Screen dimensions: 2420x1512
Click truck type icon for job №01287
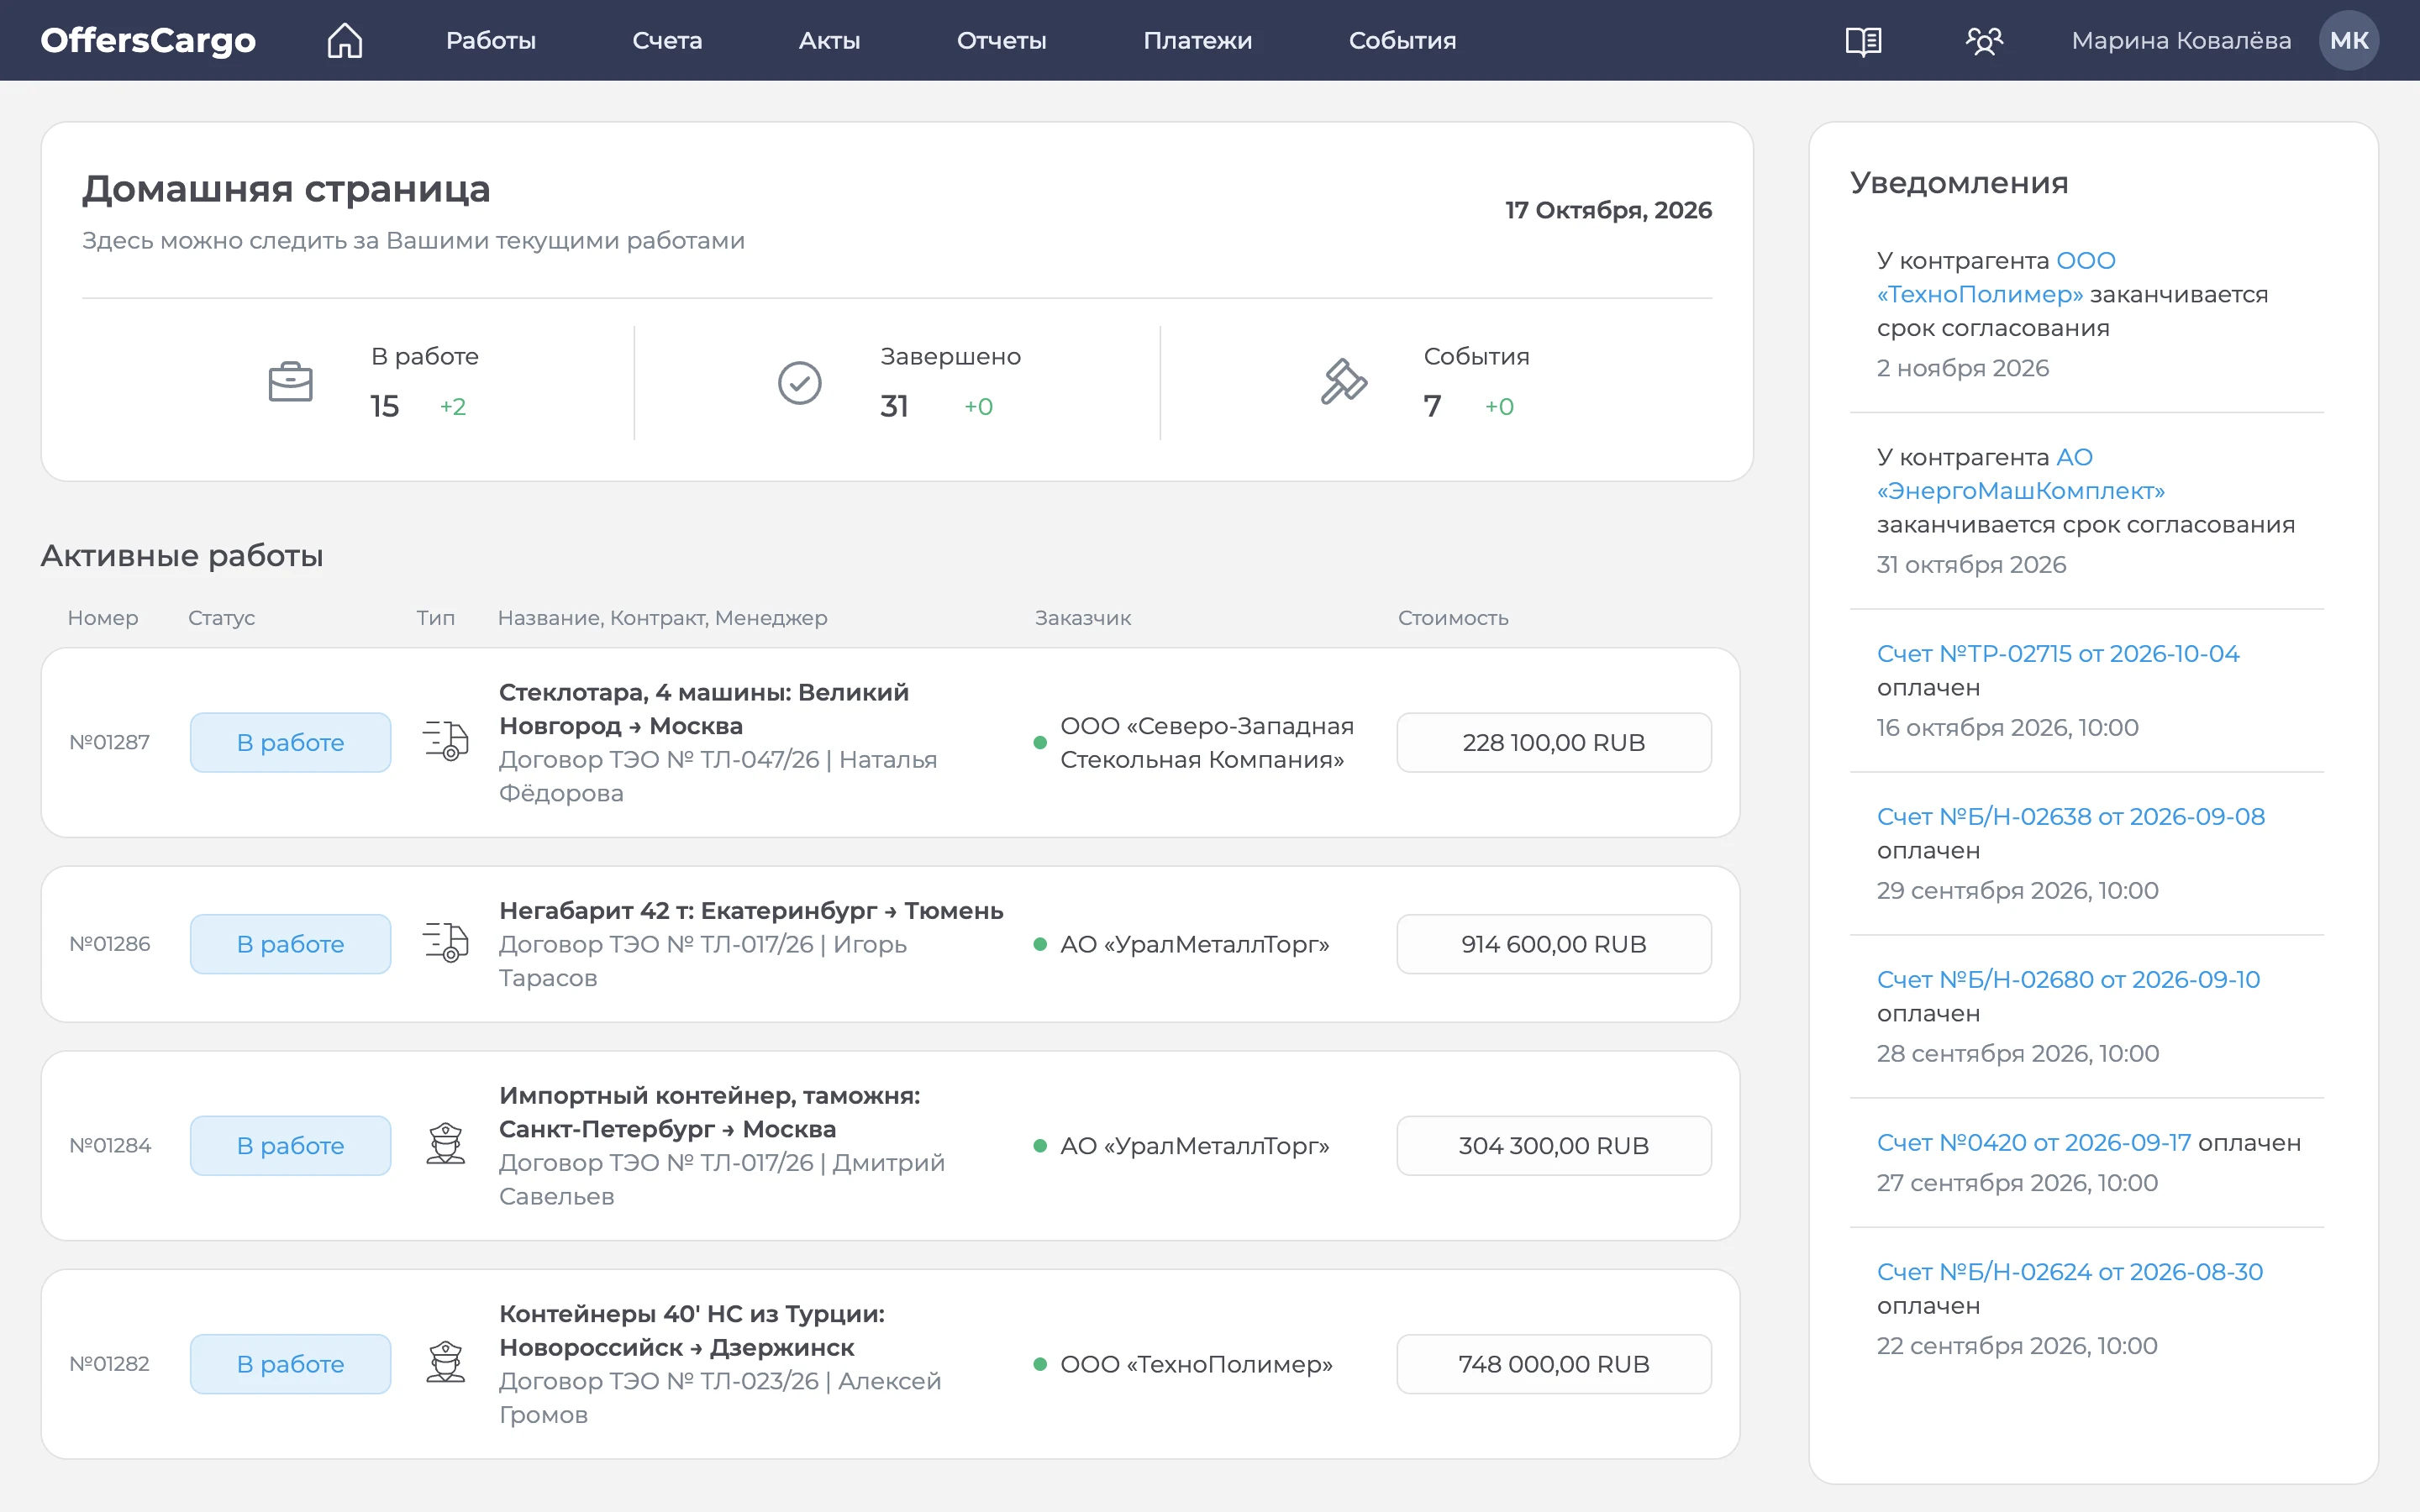(445, 741)
